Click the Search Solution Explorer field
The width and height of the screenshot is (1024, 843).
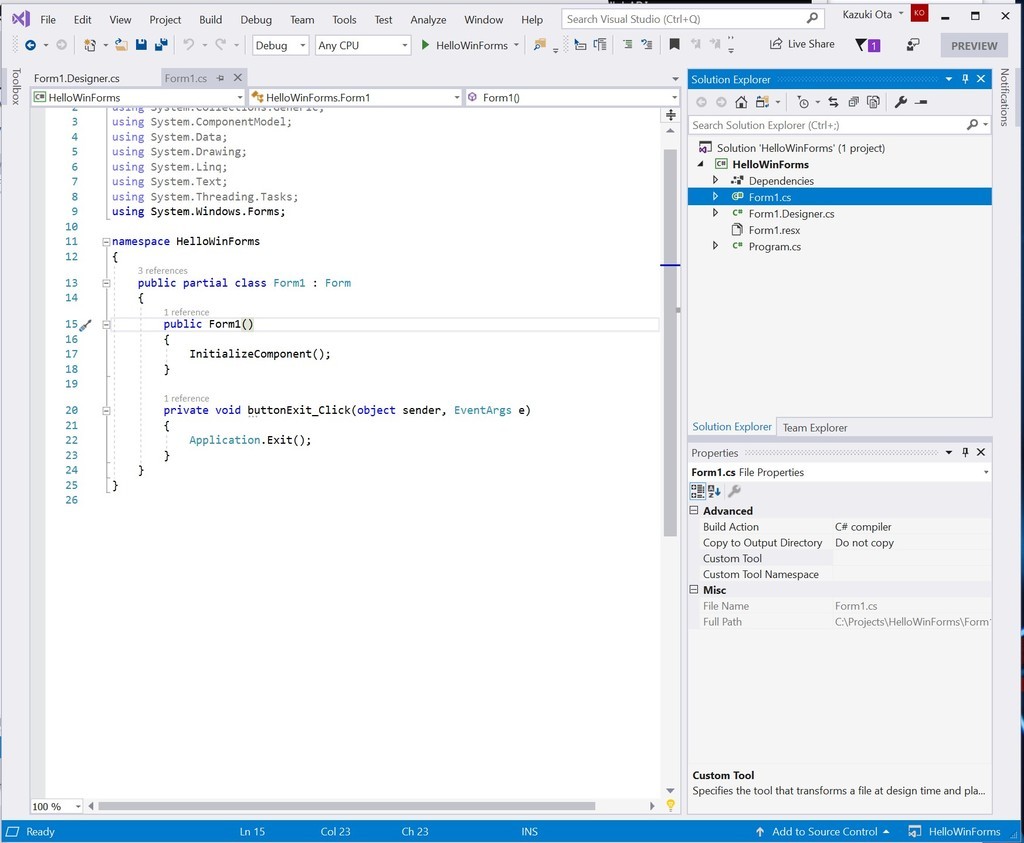pos(840,125)
